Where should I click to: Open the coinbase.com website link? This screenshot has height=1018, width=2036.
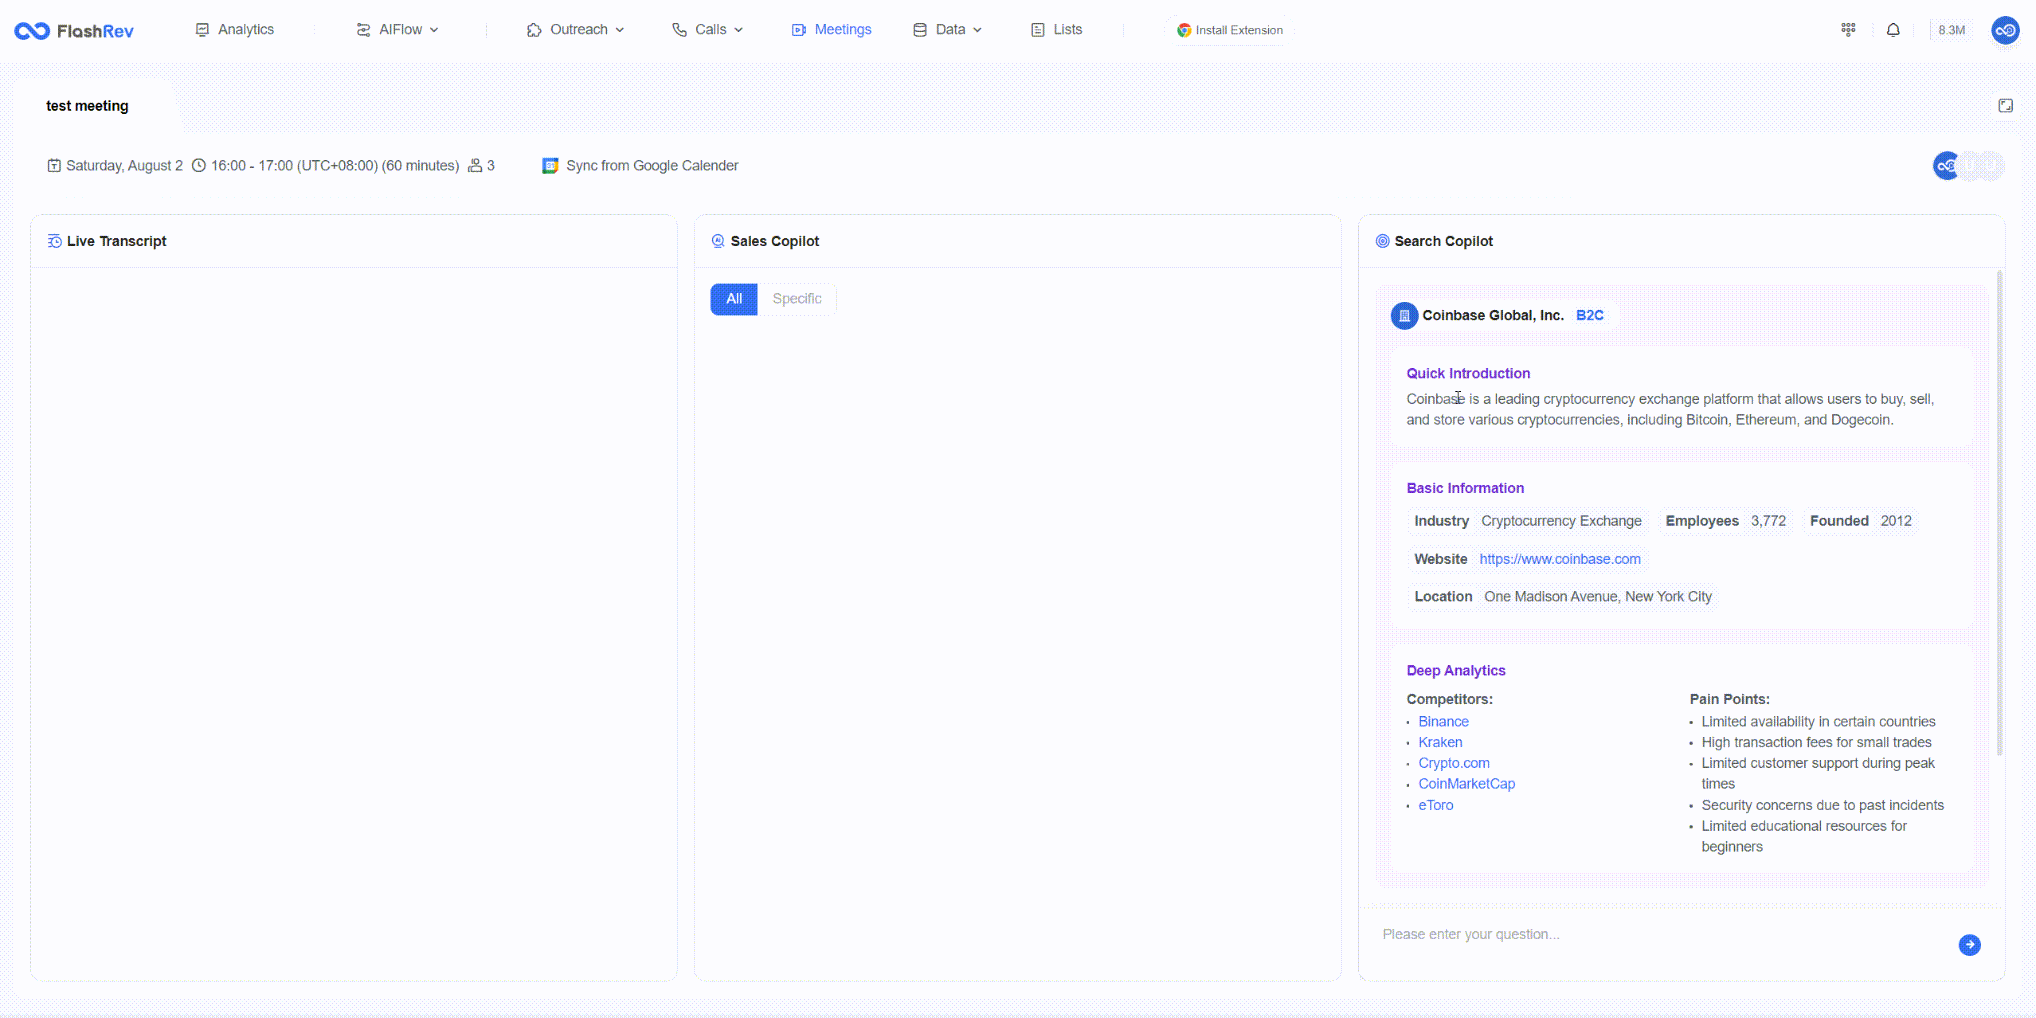pos(1560,559)
